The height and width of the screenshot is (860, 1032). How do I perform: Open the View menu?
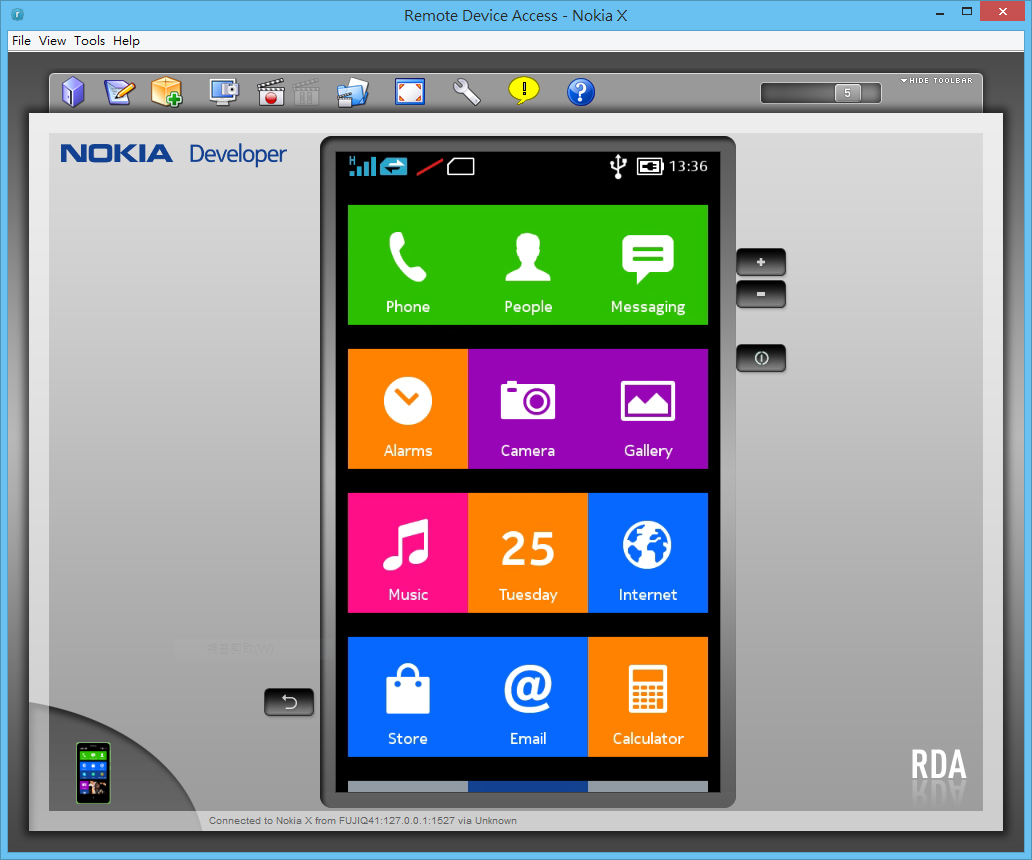click(52, 41)
